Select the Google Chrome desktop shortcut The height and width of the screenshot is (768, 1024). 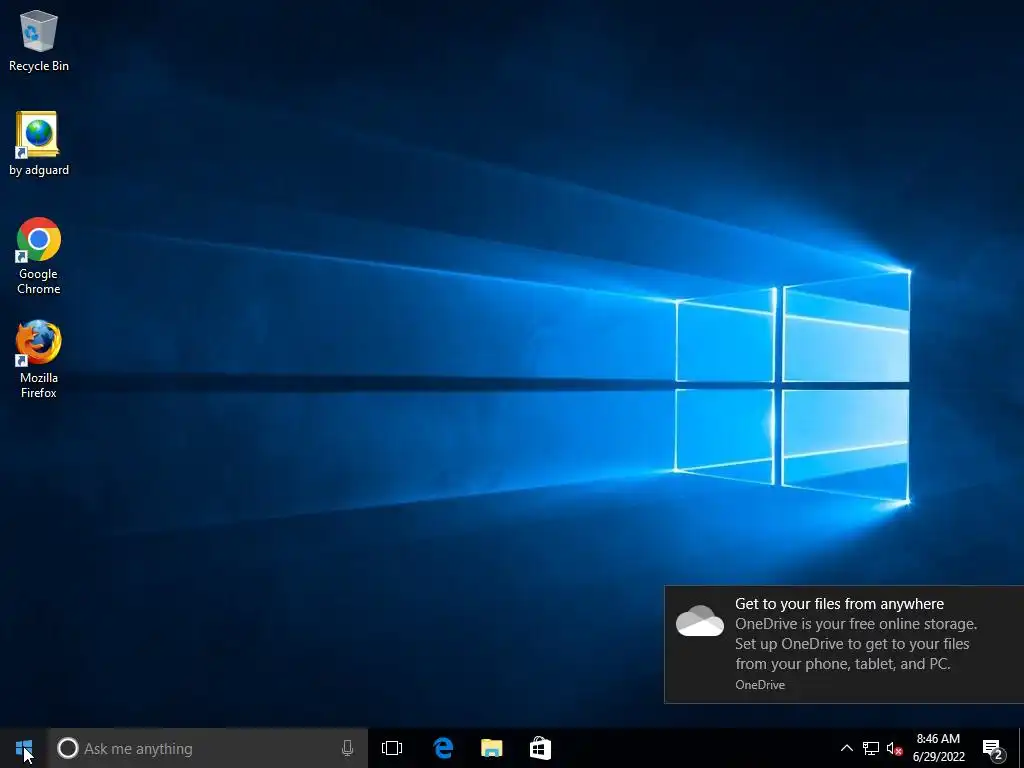point(39,256)
